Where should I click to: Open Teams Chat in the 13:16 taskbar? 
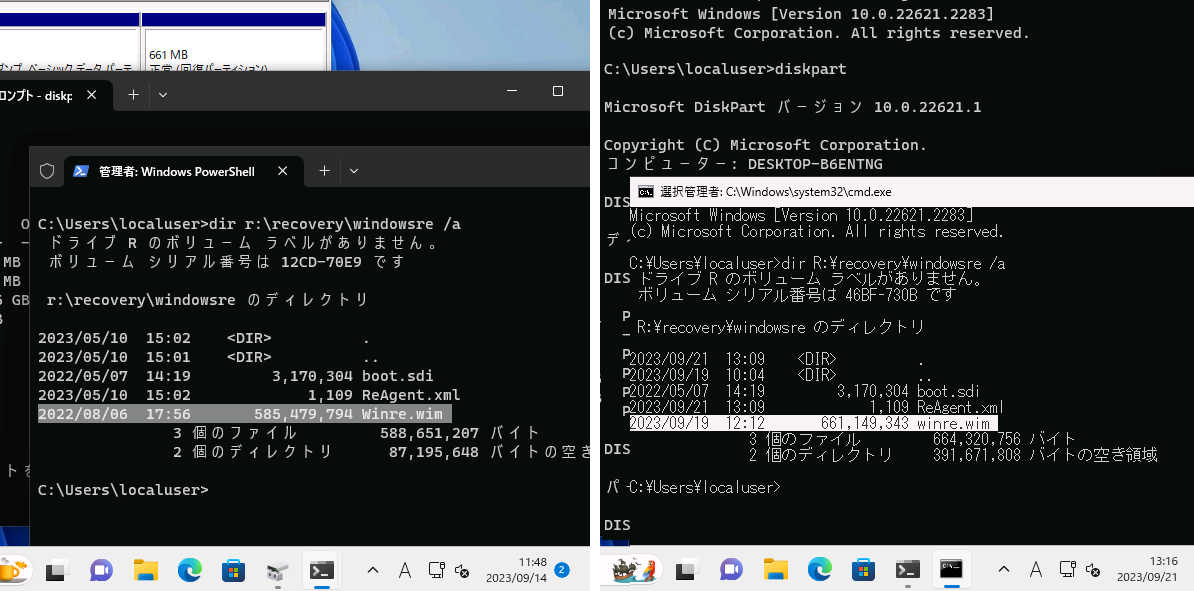click(731, 570)
